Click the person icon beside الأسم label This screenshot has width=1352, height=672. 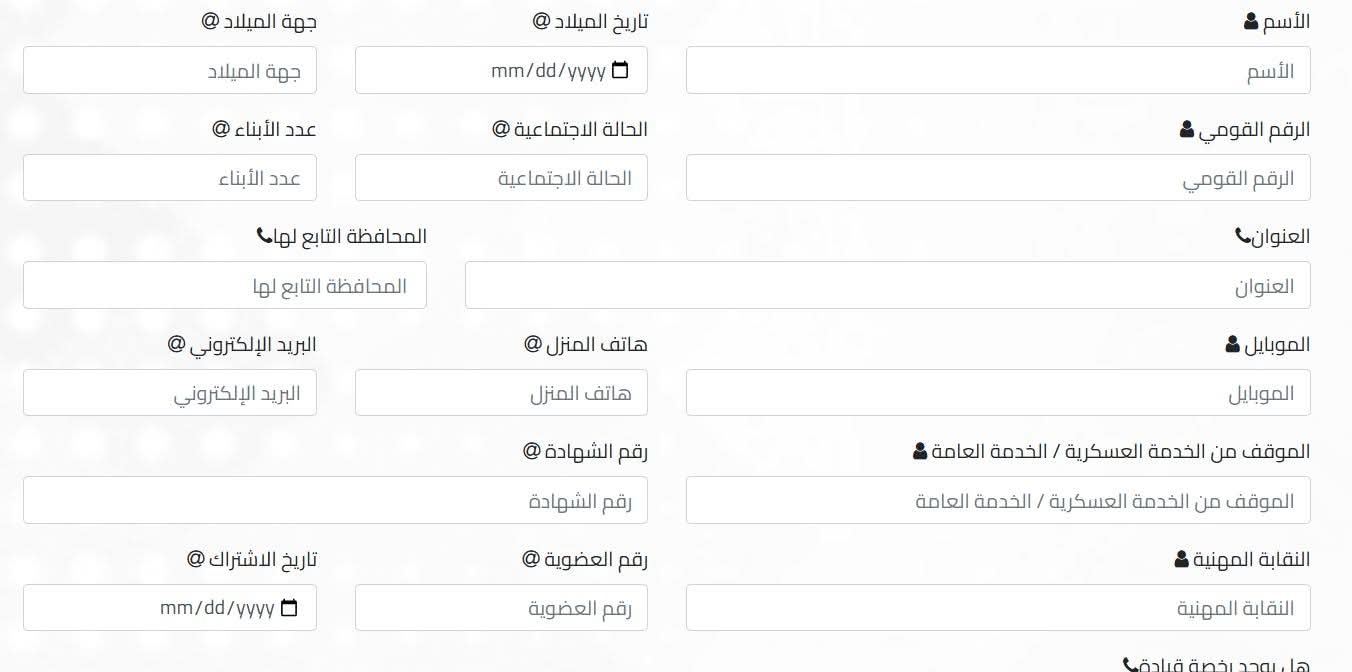(x=1249, y=19)
